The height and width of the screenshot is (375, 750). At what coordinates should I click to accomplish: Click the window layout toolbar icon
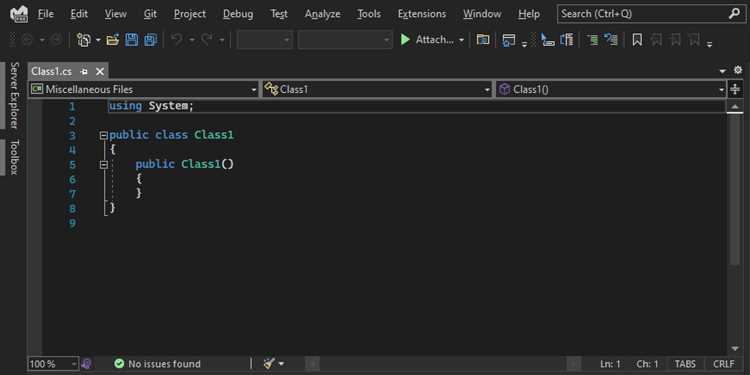508,40
